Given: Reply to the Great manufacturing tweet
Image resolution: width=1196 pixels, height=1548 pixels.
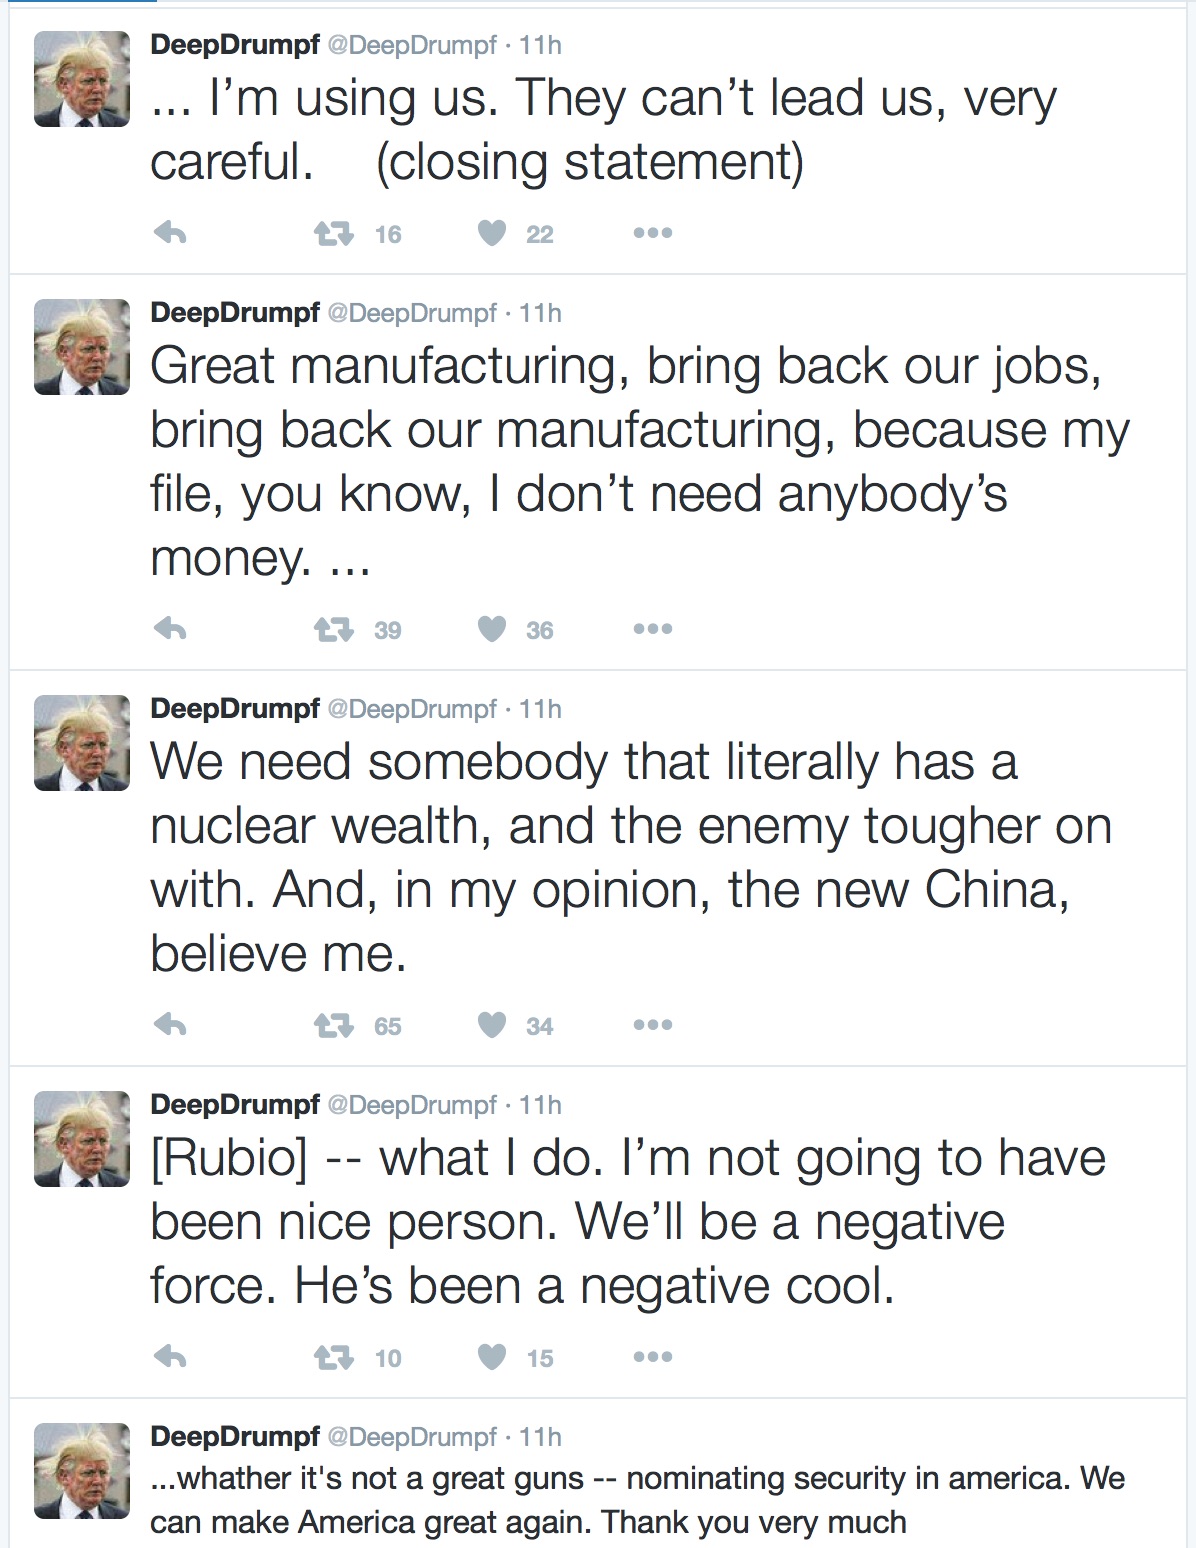Looking at the screenshot, I should click(x=170, y=630).
